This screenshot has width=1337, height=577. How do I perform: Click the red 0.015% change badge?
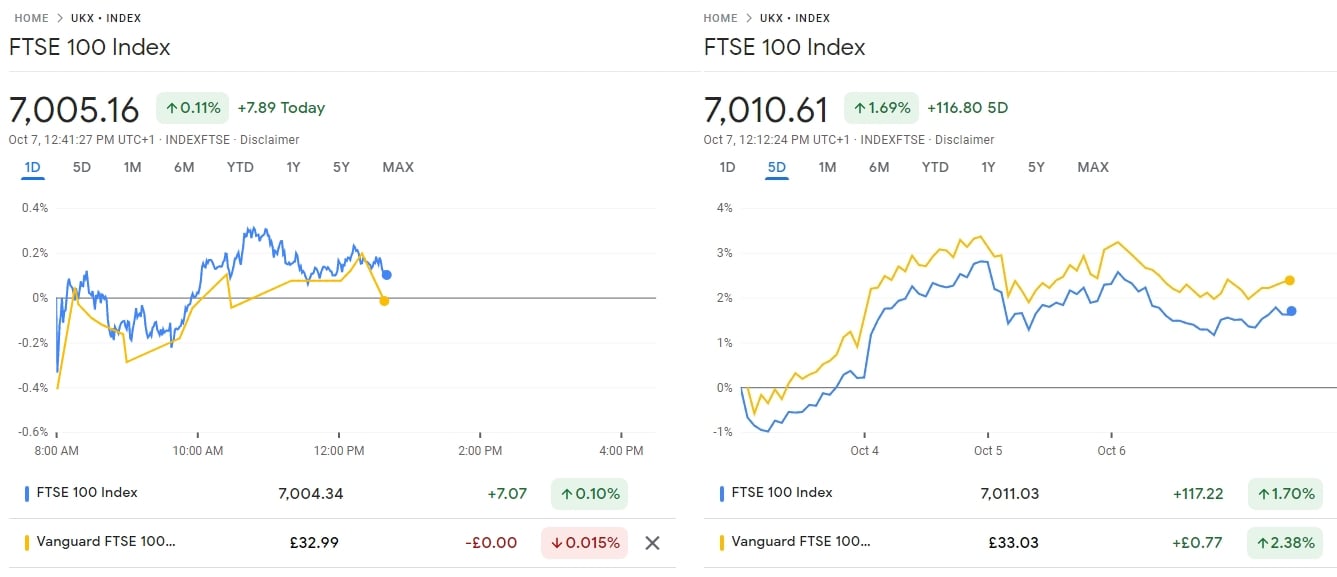584,543
